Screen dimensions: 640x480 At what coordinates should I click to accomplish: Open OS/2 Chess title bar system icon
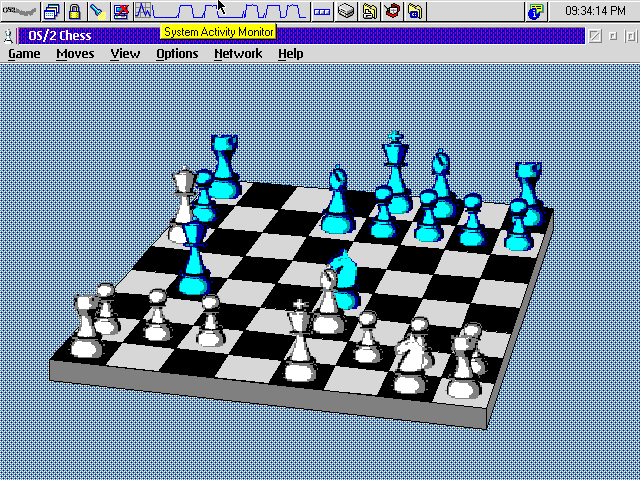(8, 36)
